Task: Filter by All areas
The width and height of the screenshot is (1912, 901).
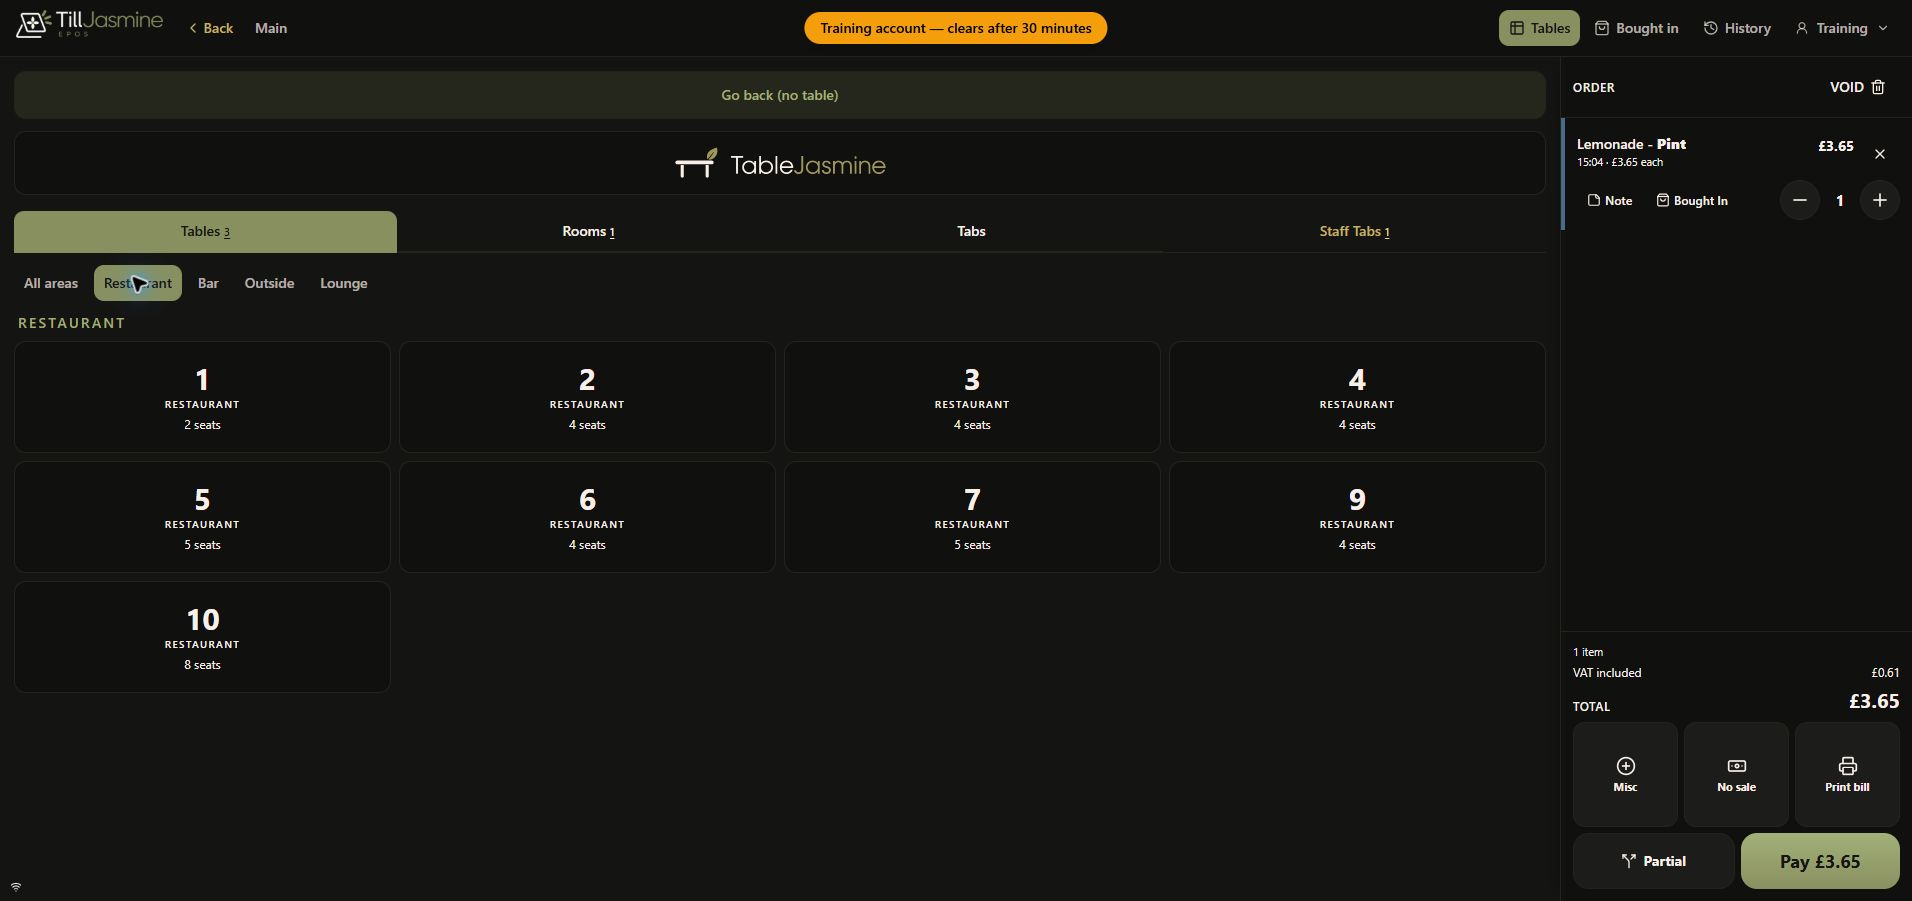Action: [x=51, y=283]
